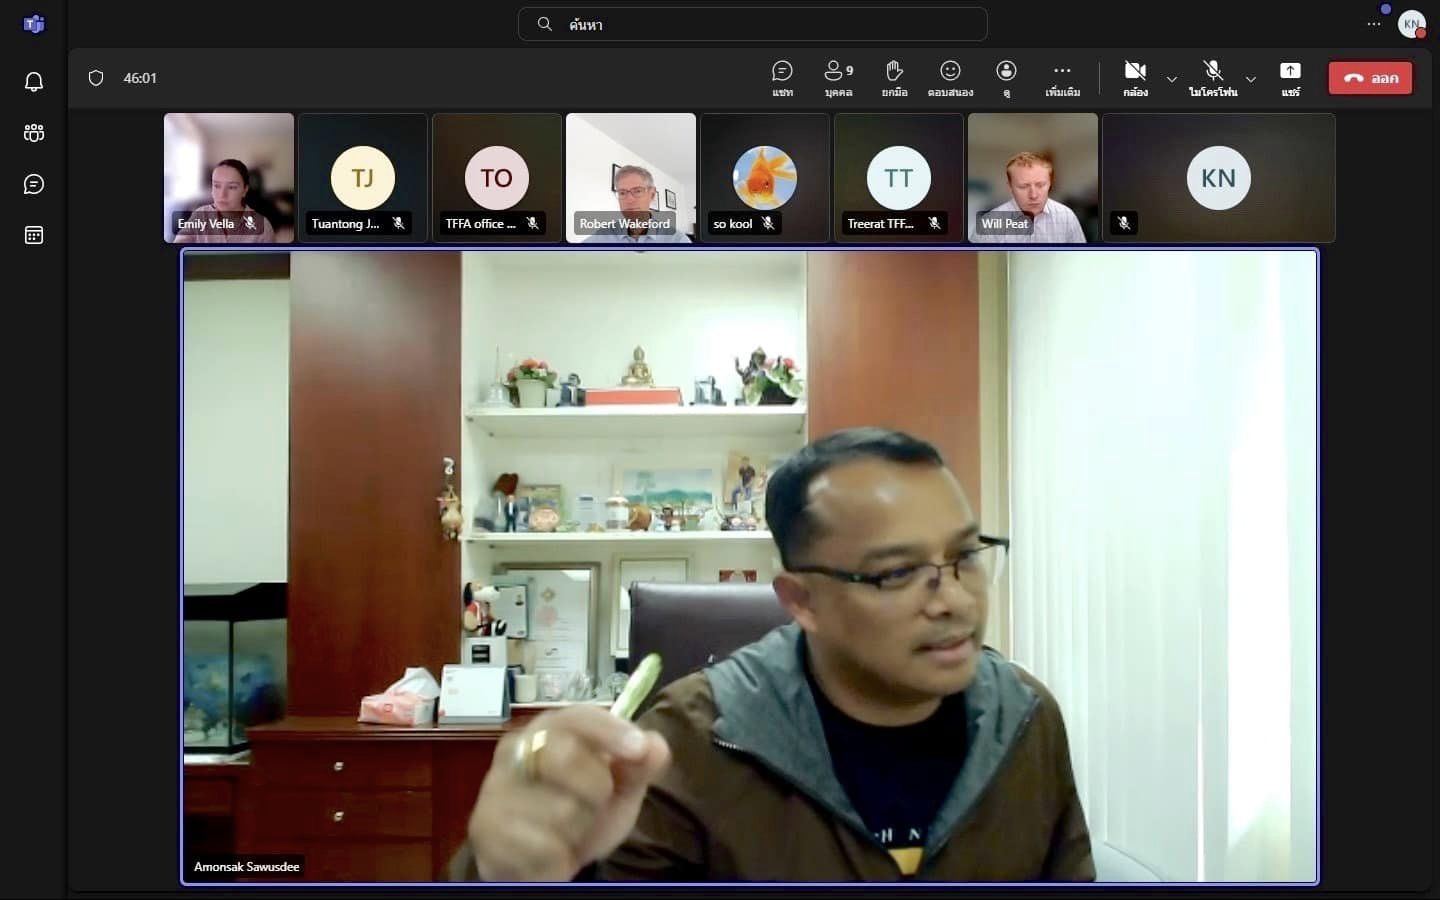Open the reactions emoji menu
This screenshot has width=1440, height=900.
[x=950, y=77]
